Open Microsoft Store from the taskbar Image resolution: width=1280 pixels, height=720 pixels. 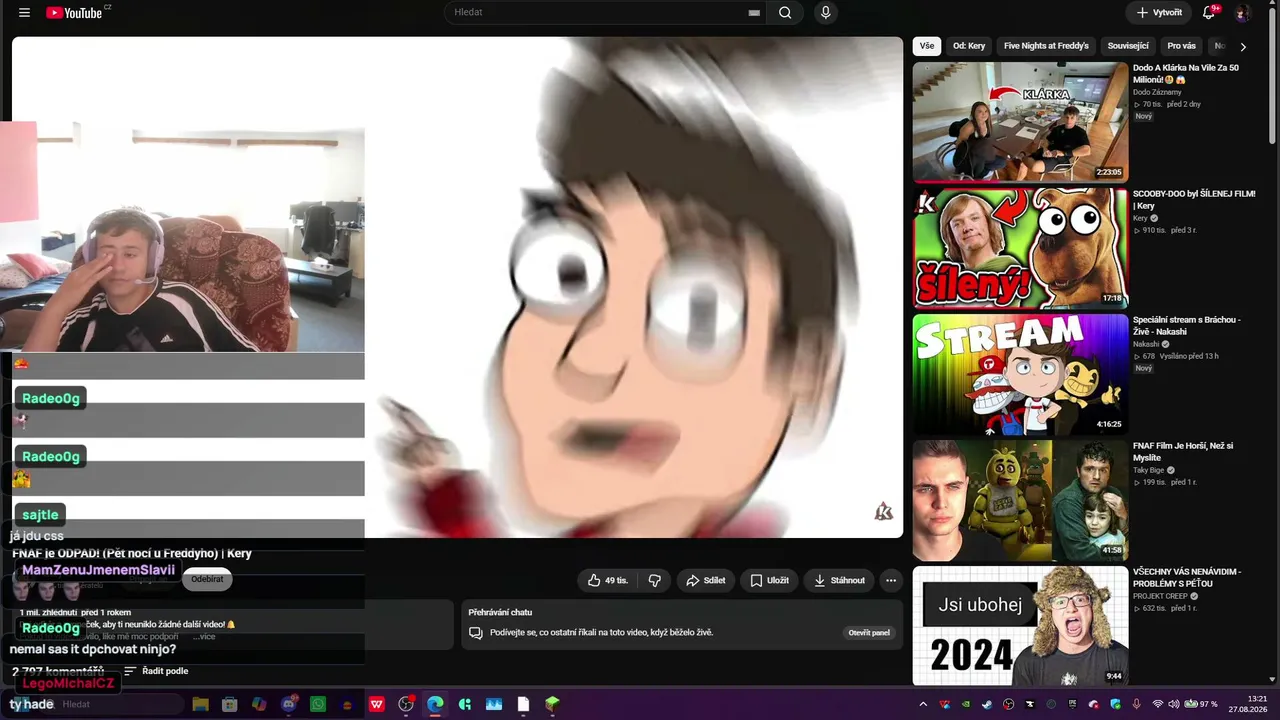coord(229,704)
